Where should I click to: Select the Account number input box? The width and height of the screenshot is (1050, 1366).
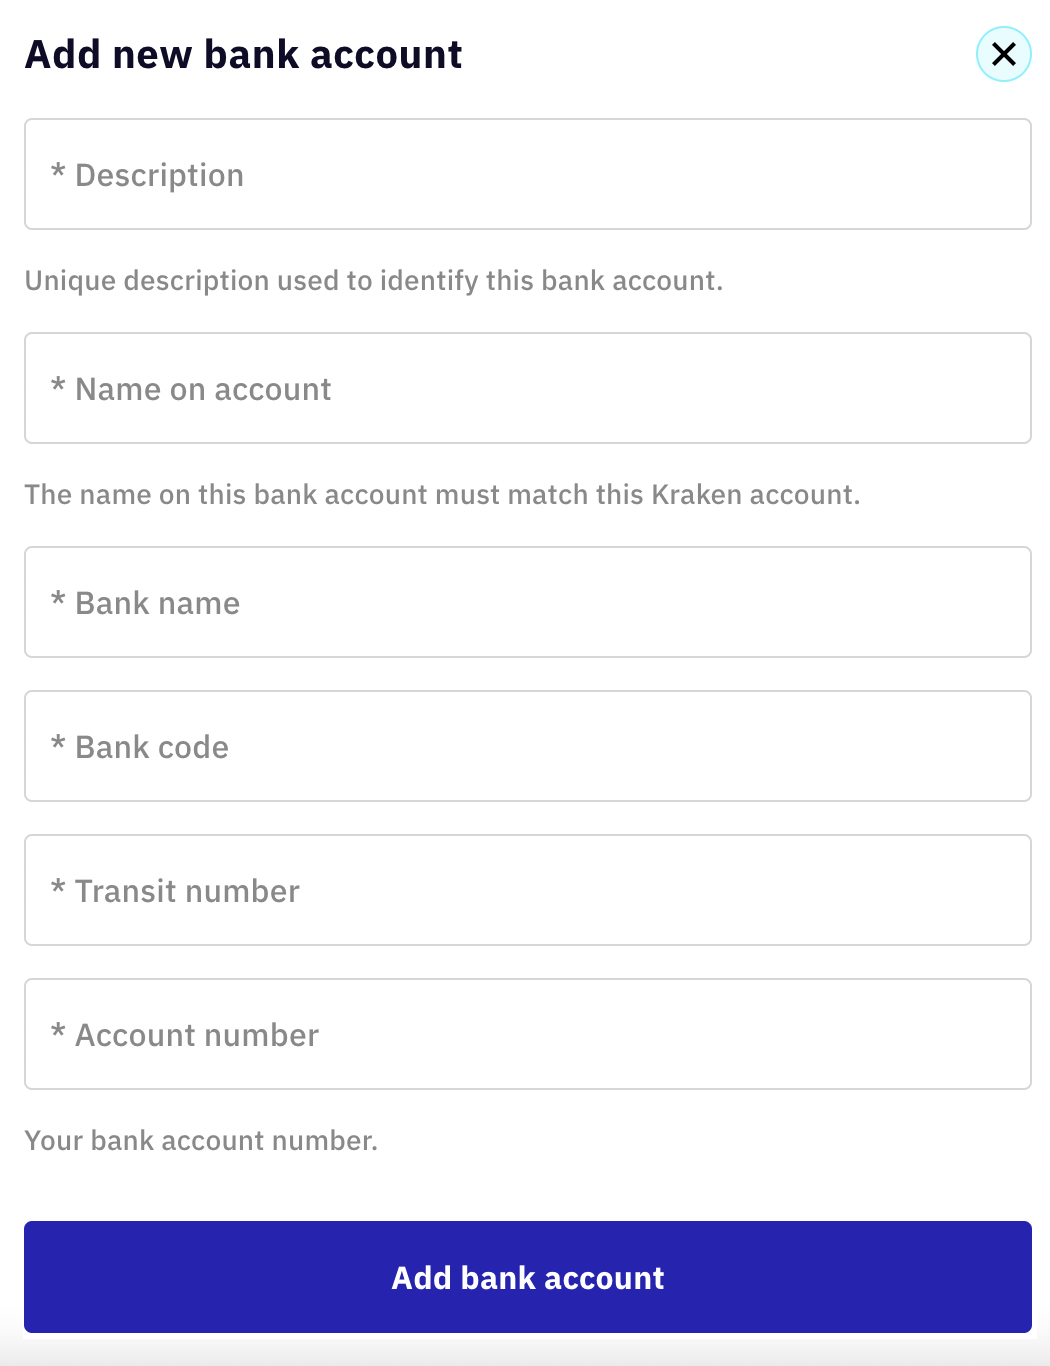pyautogui.click(x=528, y=1035)
